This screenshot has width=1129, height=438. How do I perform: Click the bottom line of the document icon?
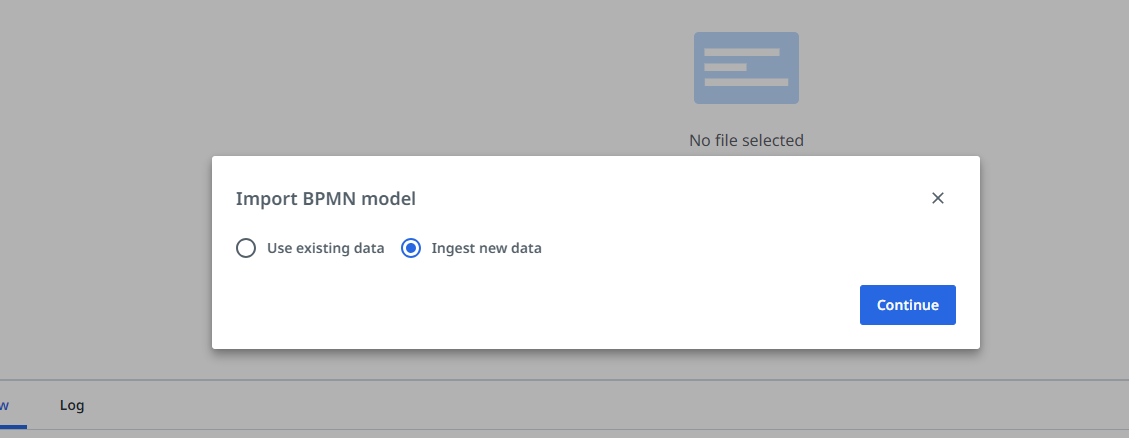click(745, 82)
